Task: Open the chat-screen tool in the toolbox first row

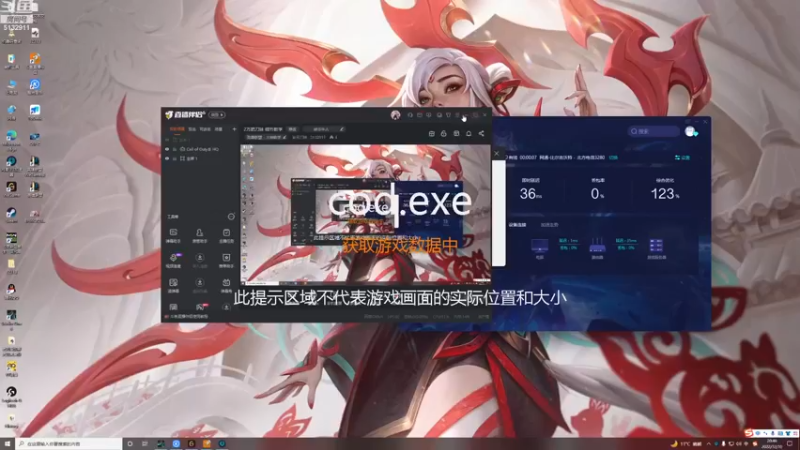Action: click(173, 235)
